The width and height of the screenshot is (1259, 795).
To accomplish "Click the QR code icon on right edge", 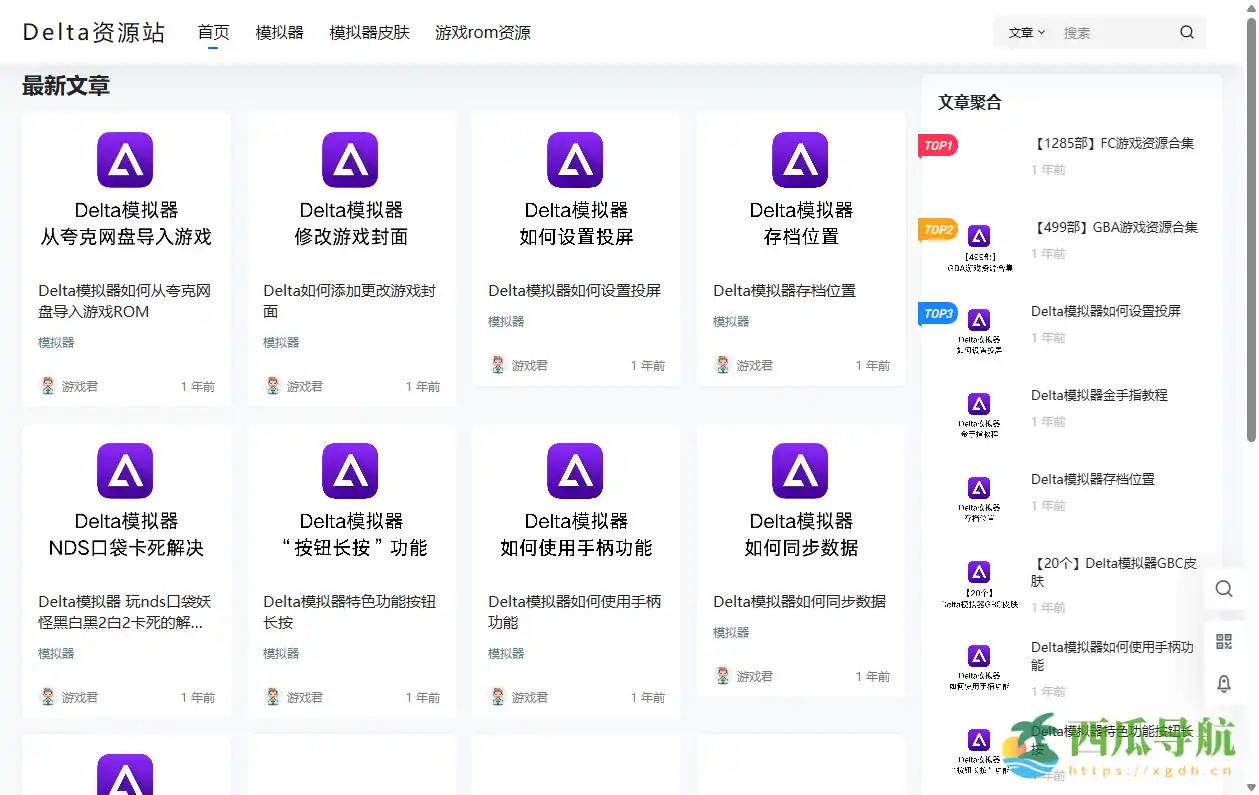I will pyautogui.click(x=1224, y=641).
